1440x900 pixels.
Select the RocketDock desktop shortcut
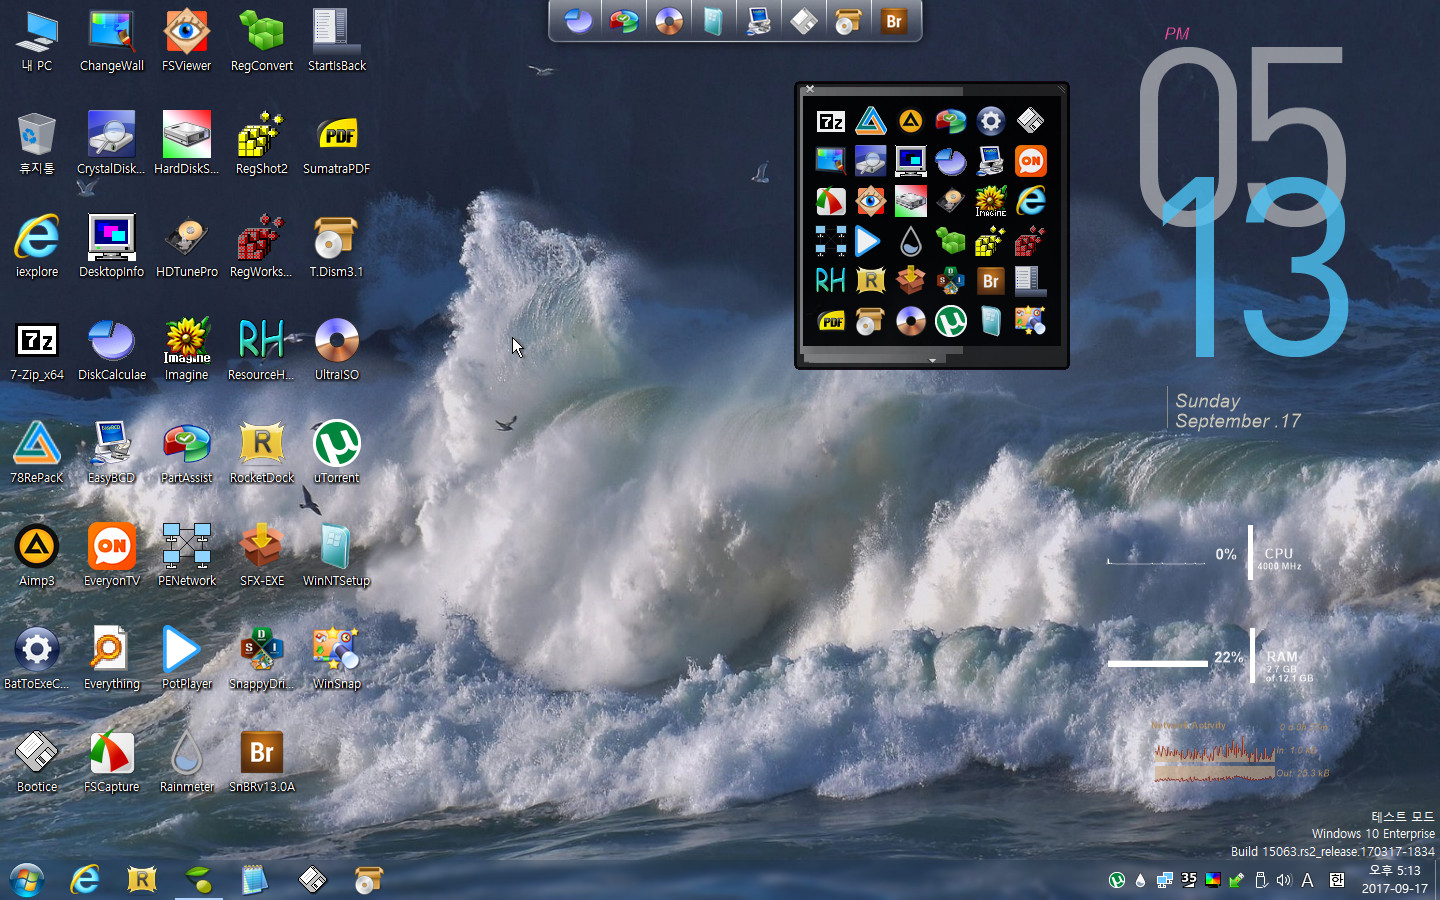262,453
